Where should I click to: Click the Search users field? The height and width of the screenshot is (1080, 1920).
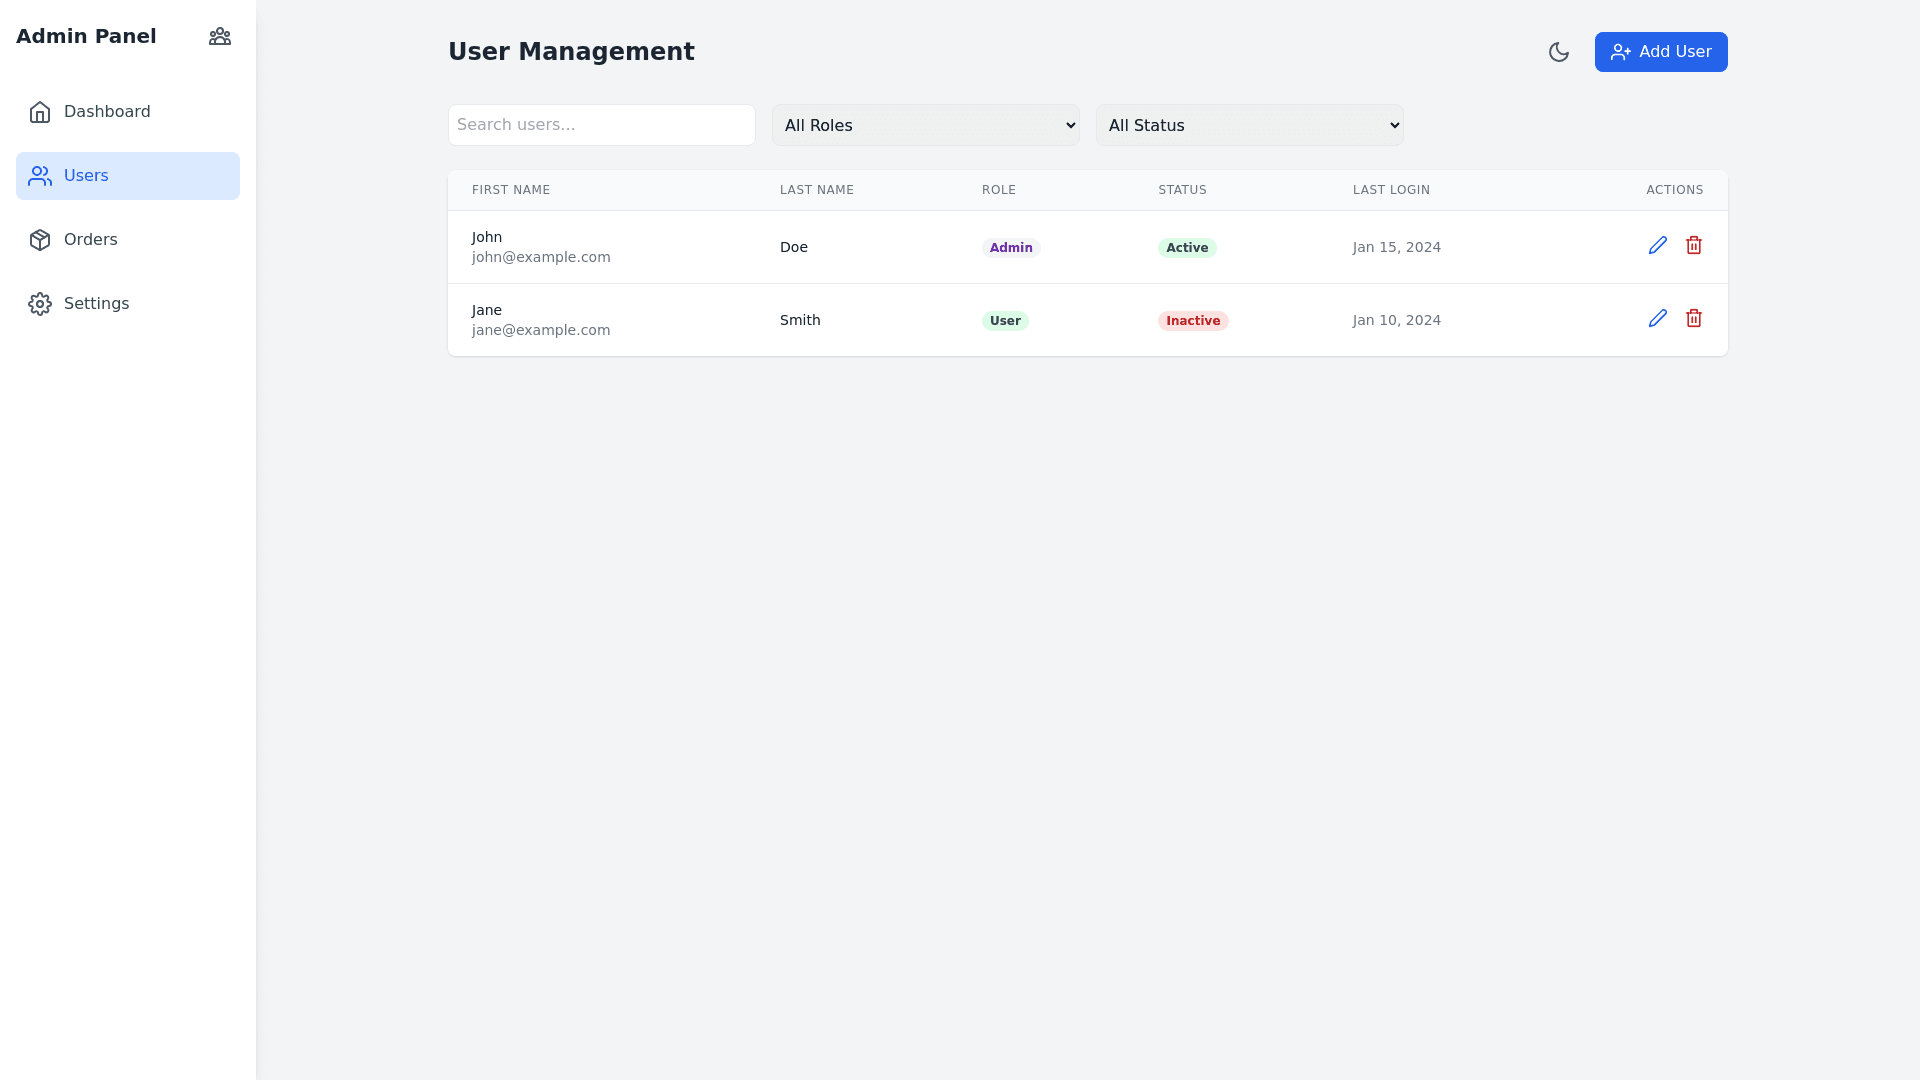601,125
